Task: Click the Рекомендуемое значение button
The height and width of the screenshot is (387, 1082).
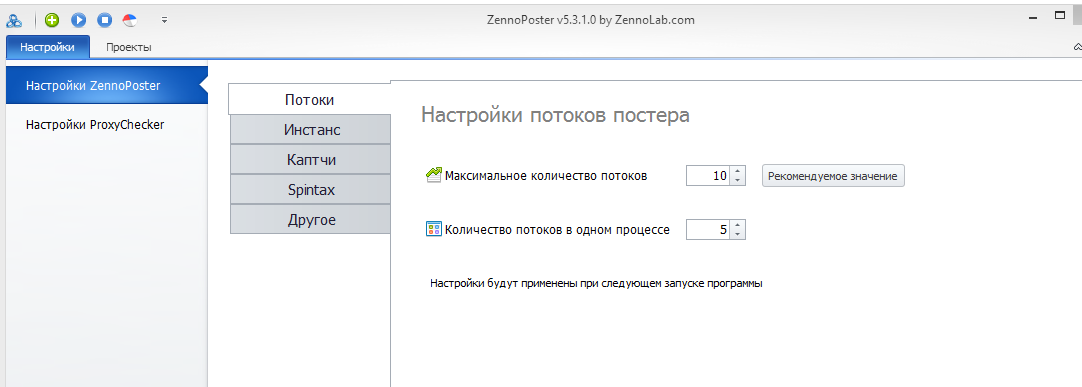Action: tap(833, 176)
